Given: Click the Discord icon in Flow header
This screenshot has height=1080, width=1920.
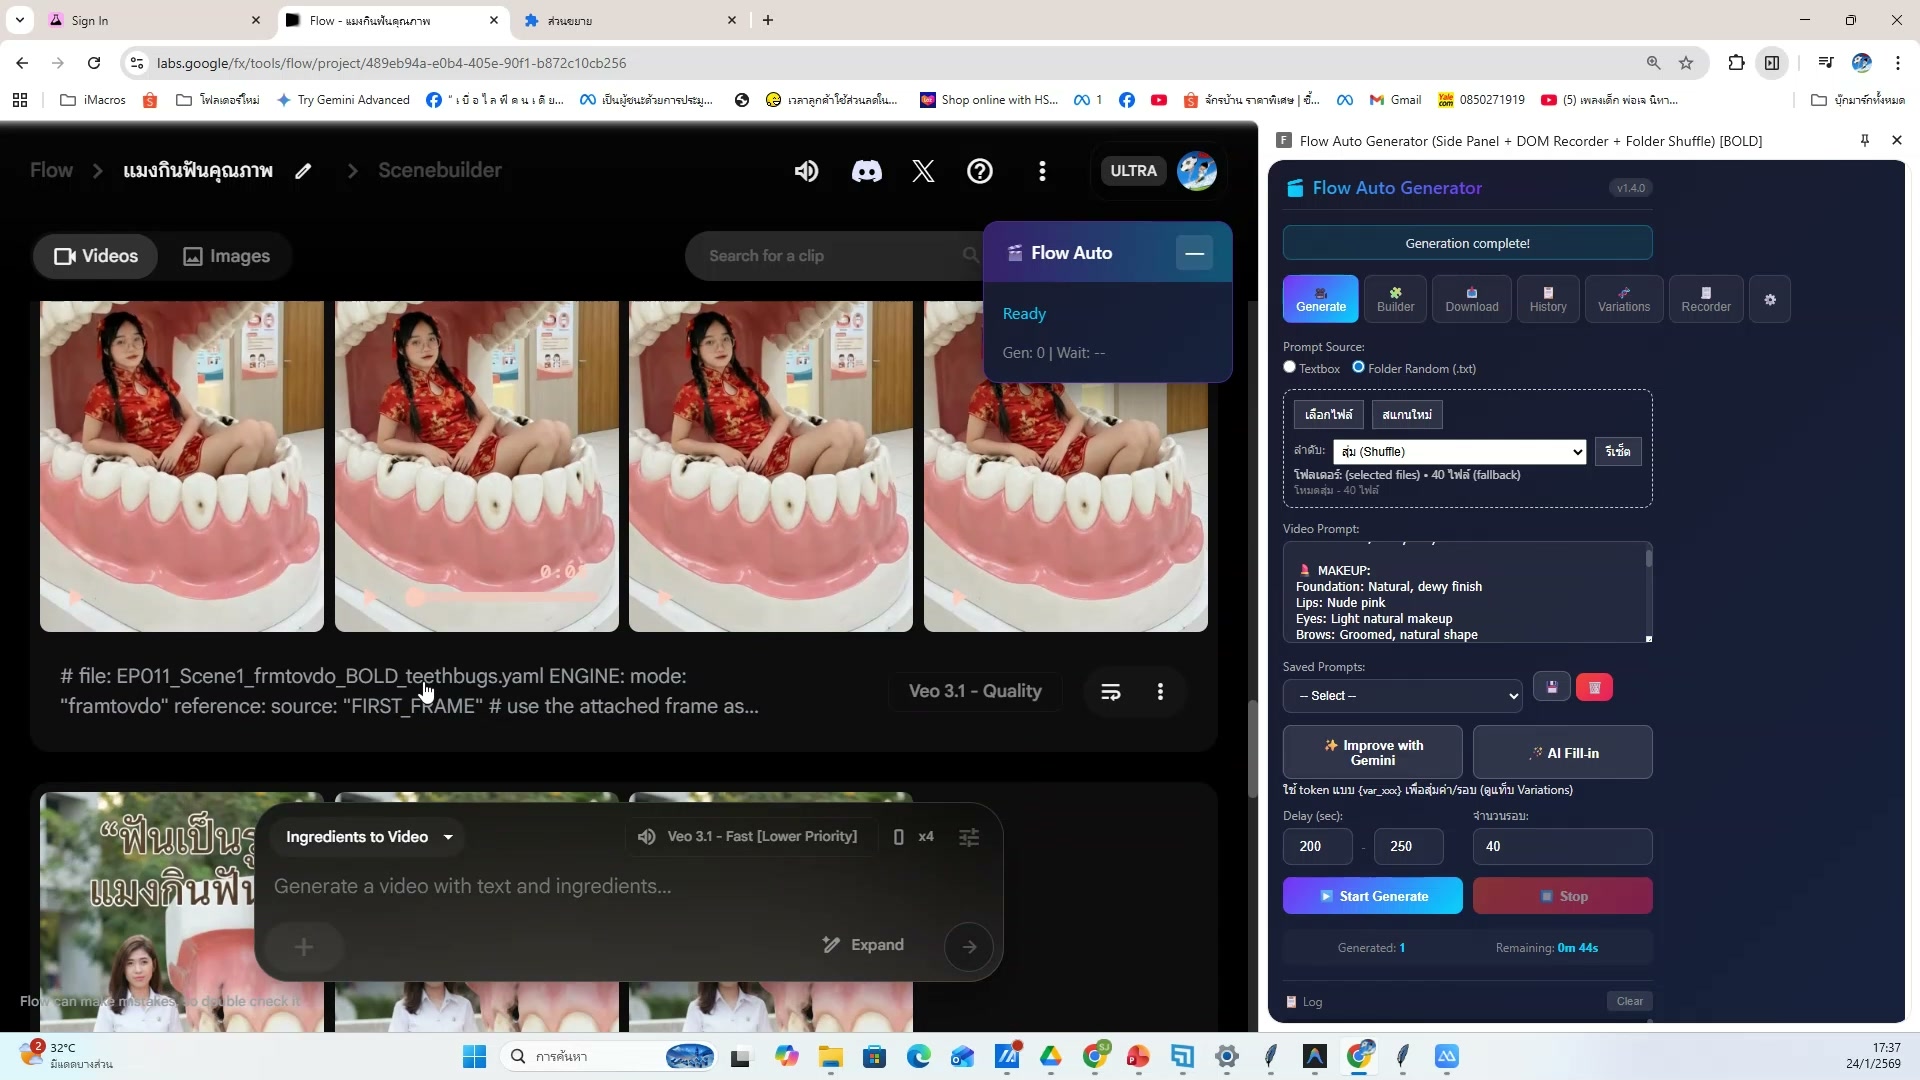Looking at the screenshot, I should click(866, 171).
